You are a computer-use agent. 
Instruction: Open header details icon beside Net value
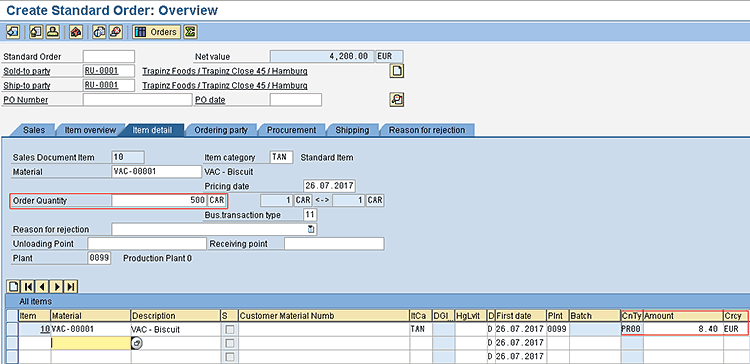(397, 71)
